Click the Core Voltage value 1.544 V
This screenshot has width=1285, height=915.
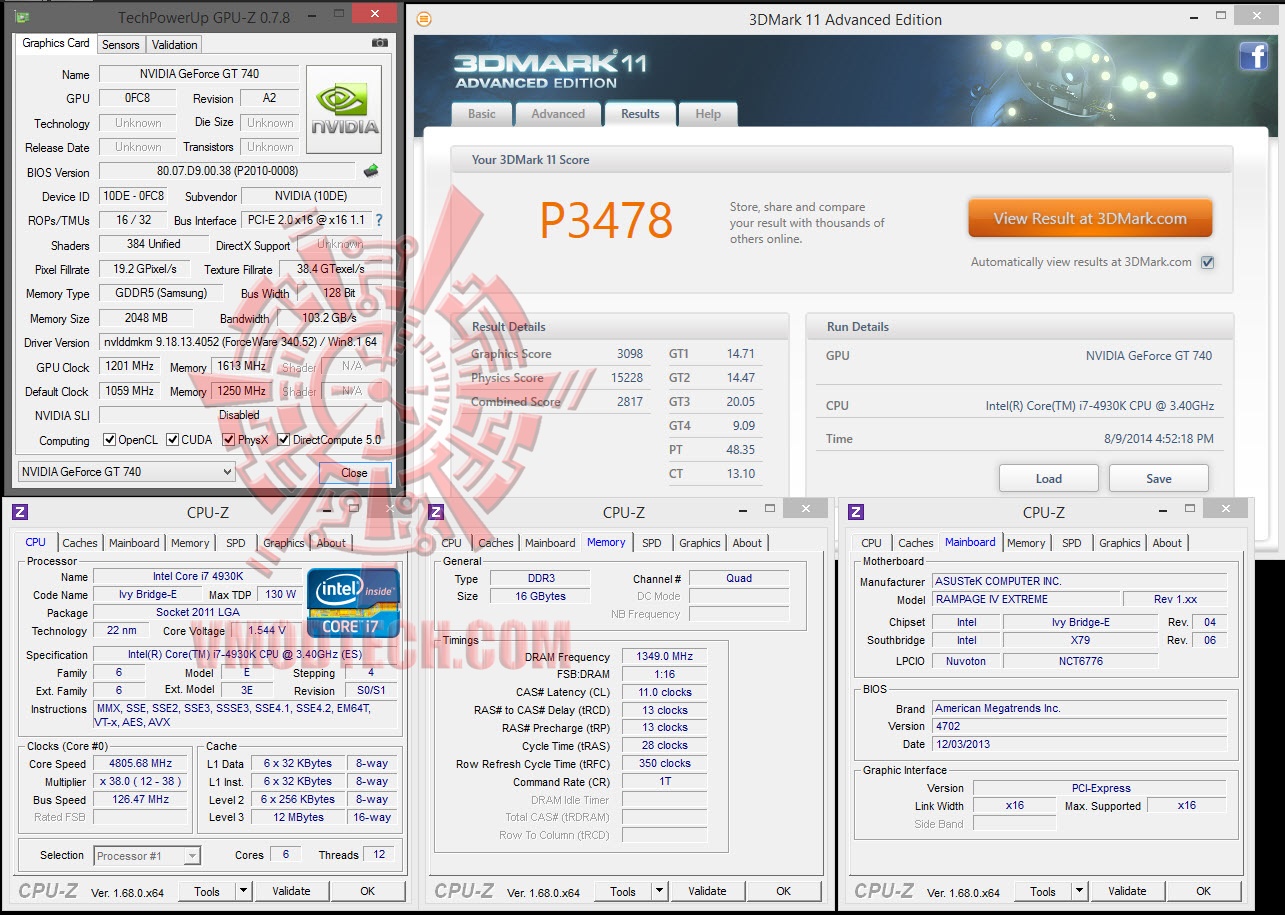(266, 631)
